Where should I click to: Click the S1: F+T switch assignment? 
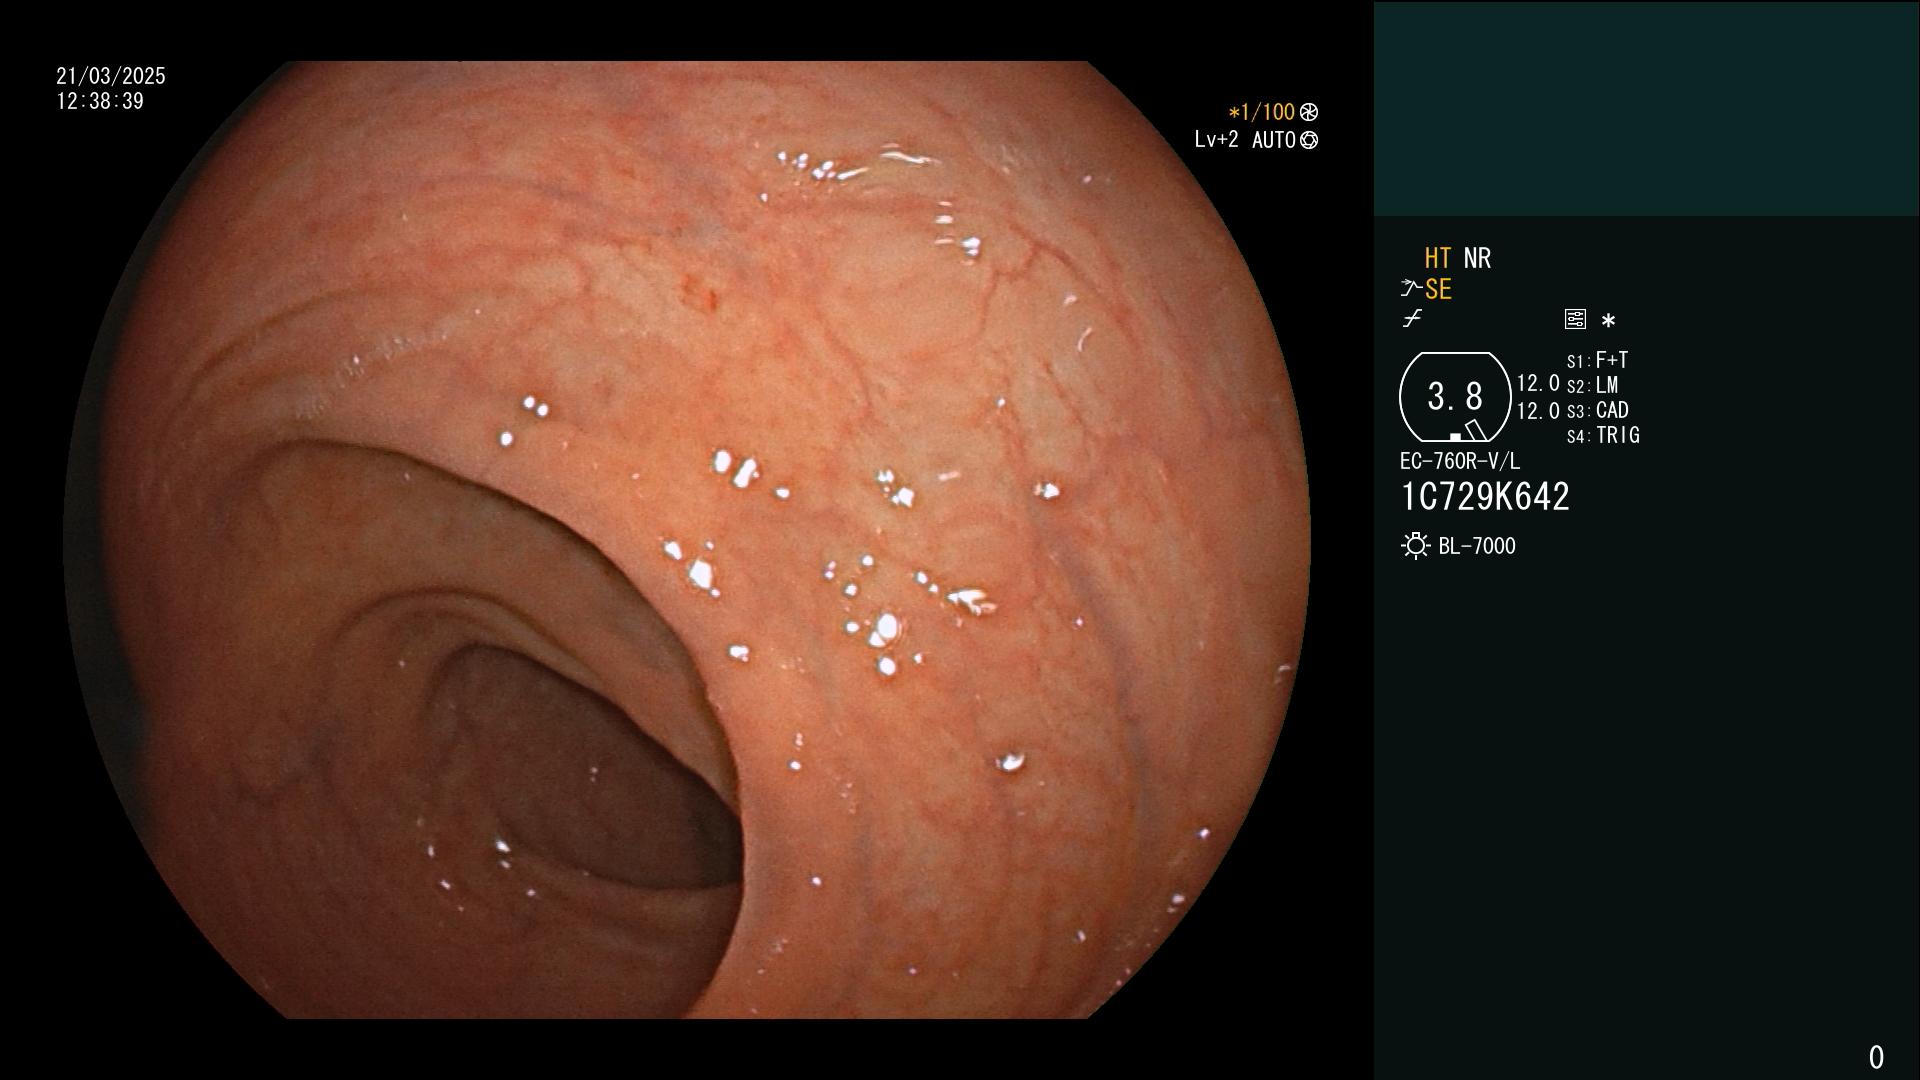tap(1597, 360)
